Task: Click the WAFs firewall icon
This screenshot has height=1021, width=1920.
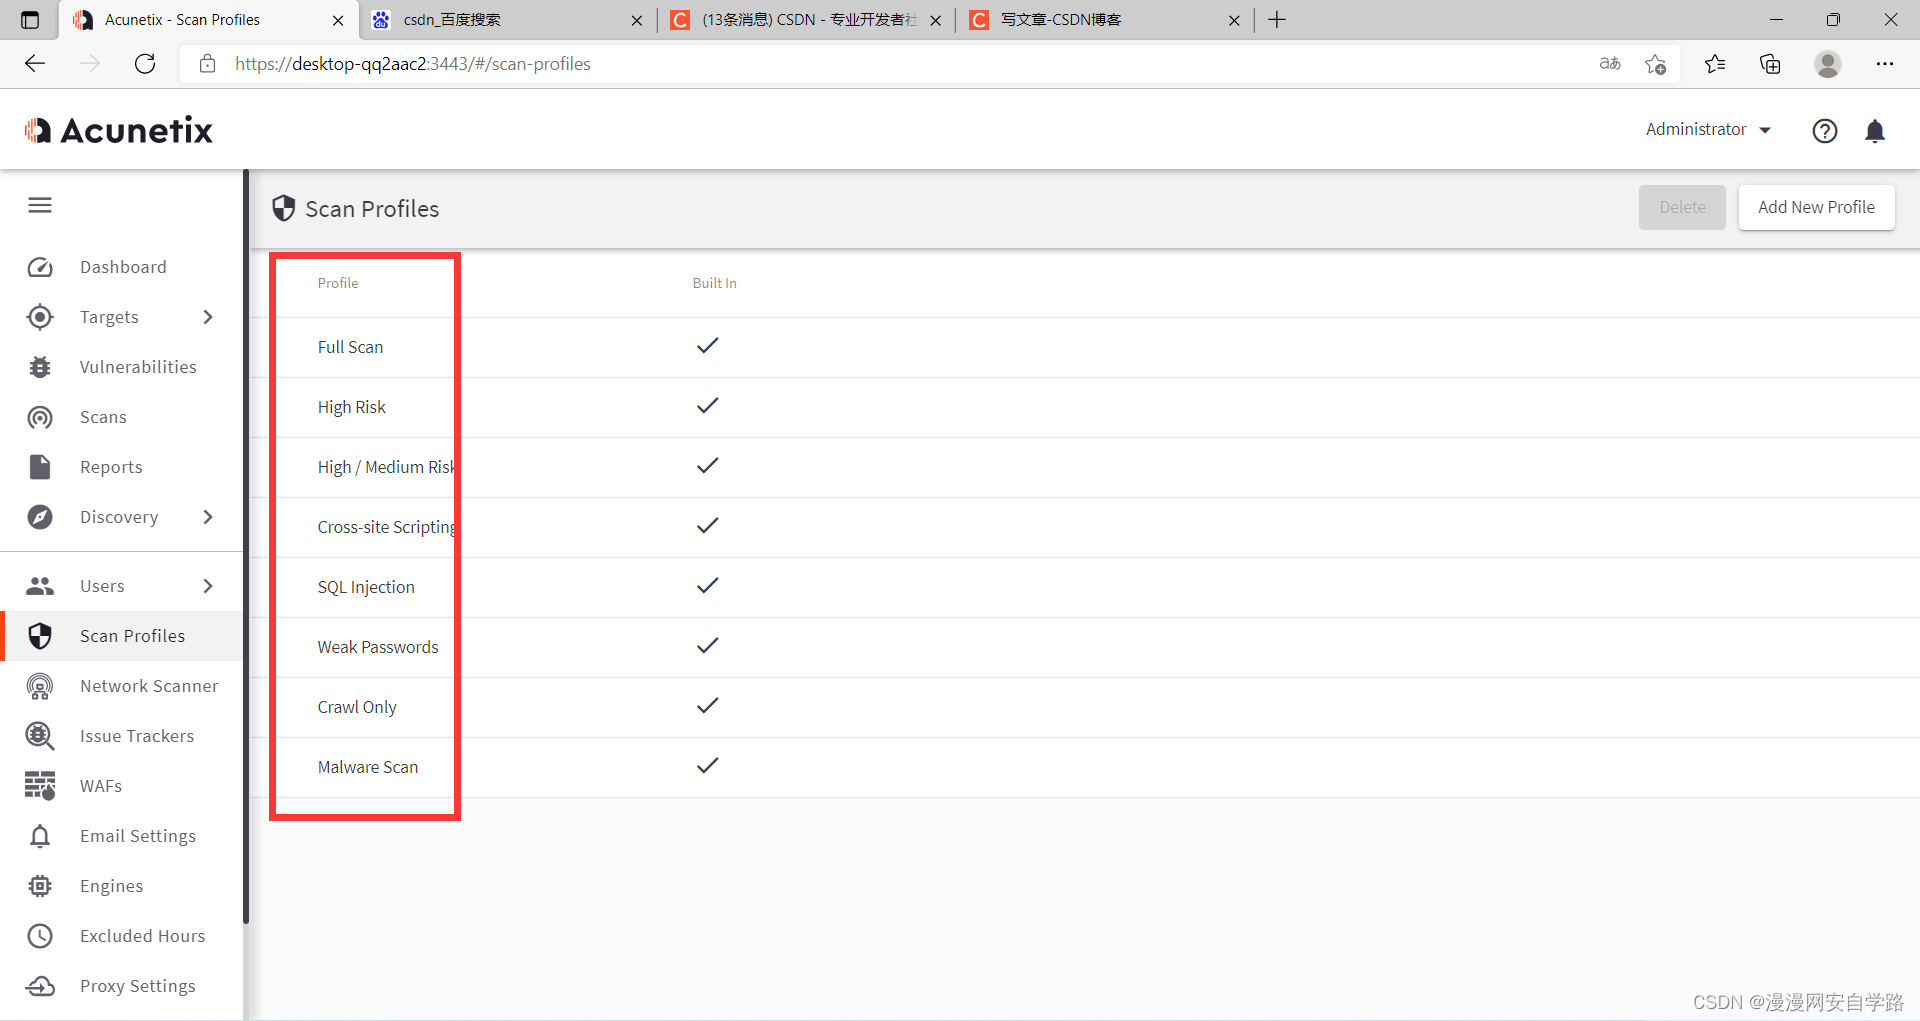Action: [x=40, y=786]
